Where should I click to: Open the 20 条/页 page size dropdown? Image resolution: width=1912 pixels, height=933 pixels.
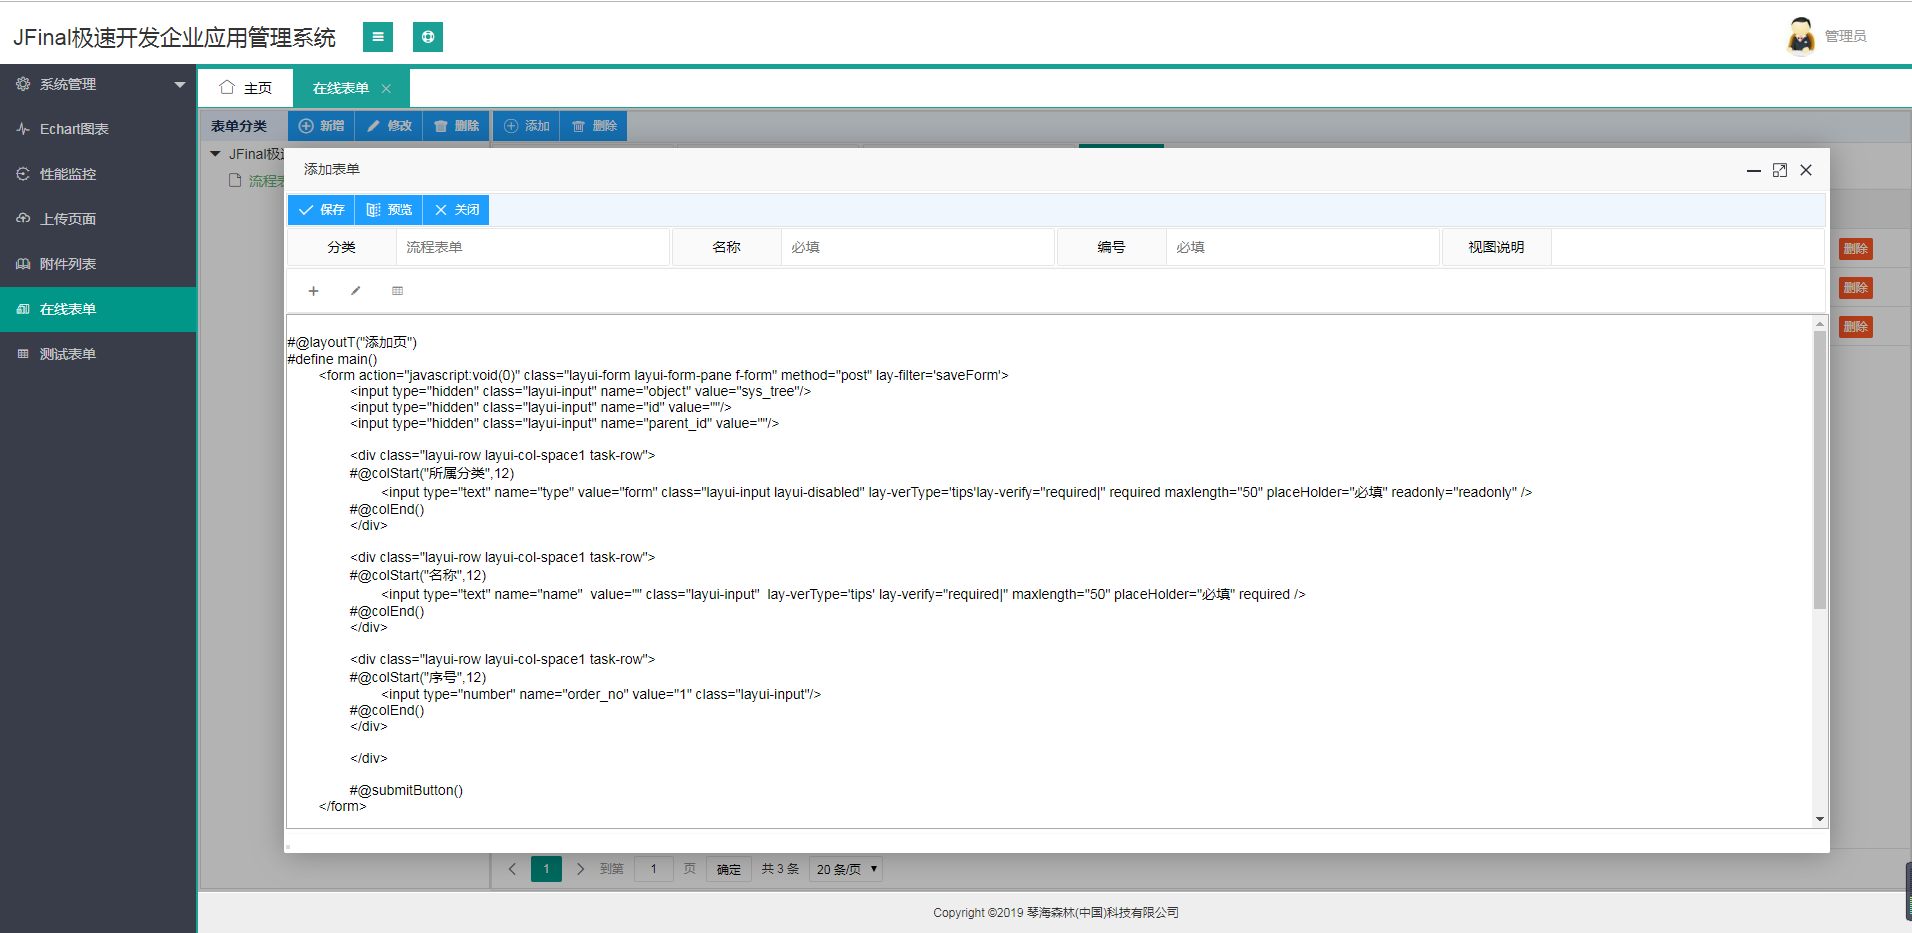(x=846, y=869)
